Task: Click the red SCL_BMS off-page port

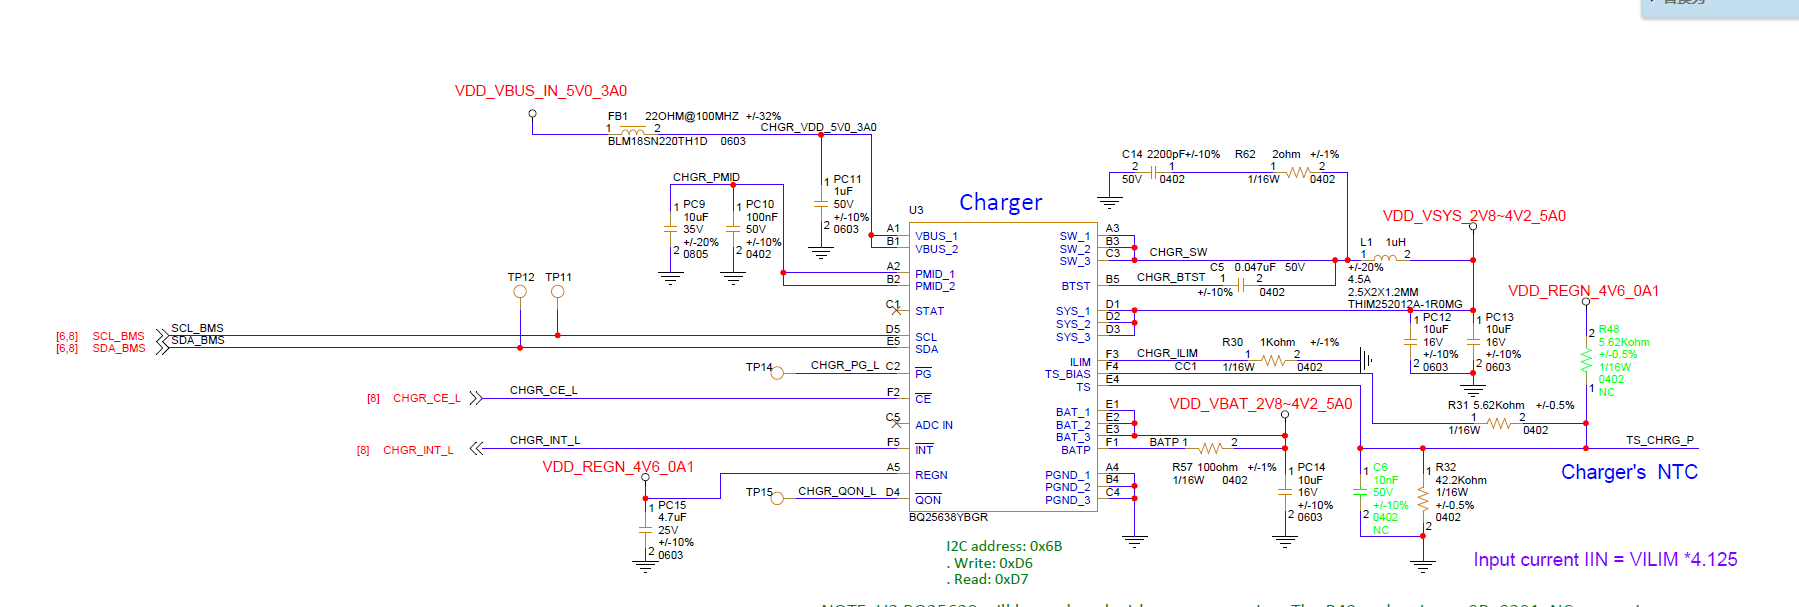Action: 118,336
